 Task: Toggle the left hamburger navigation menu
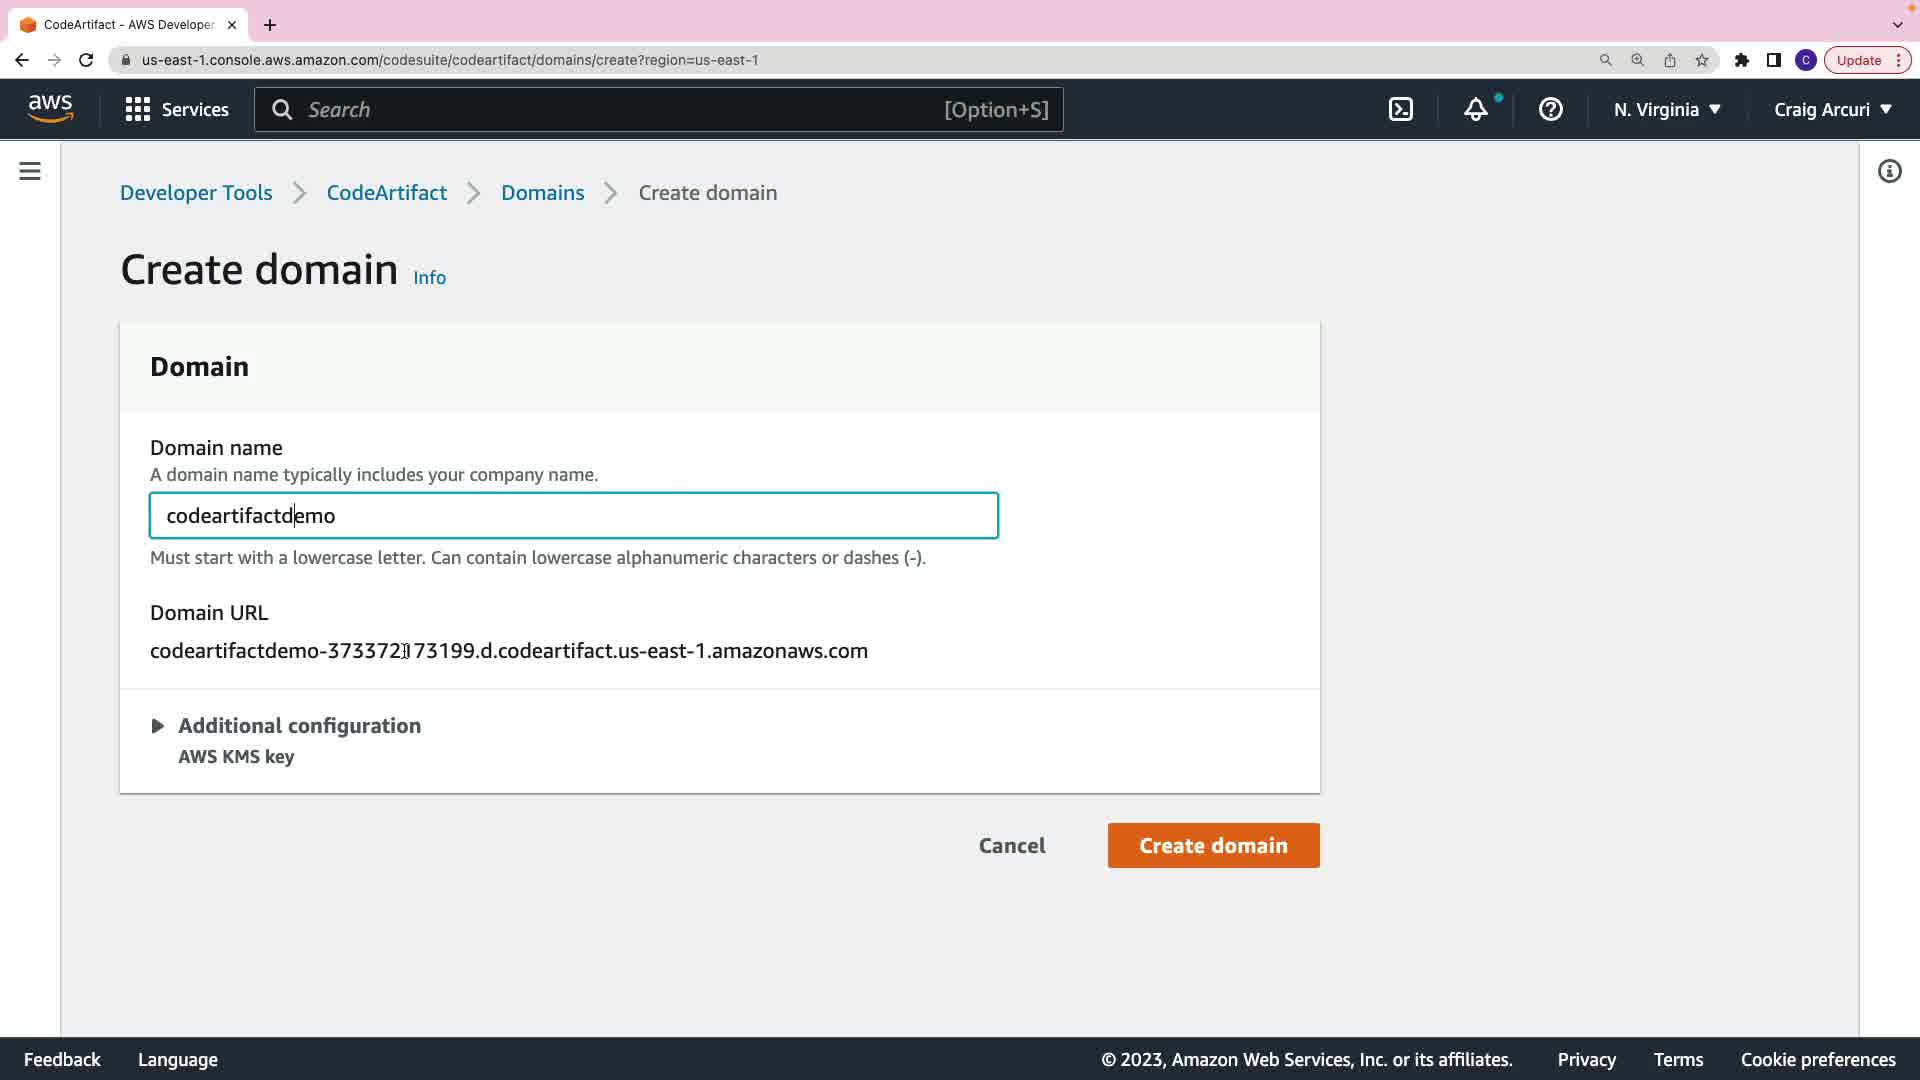[30, 172]
